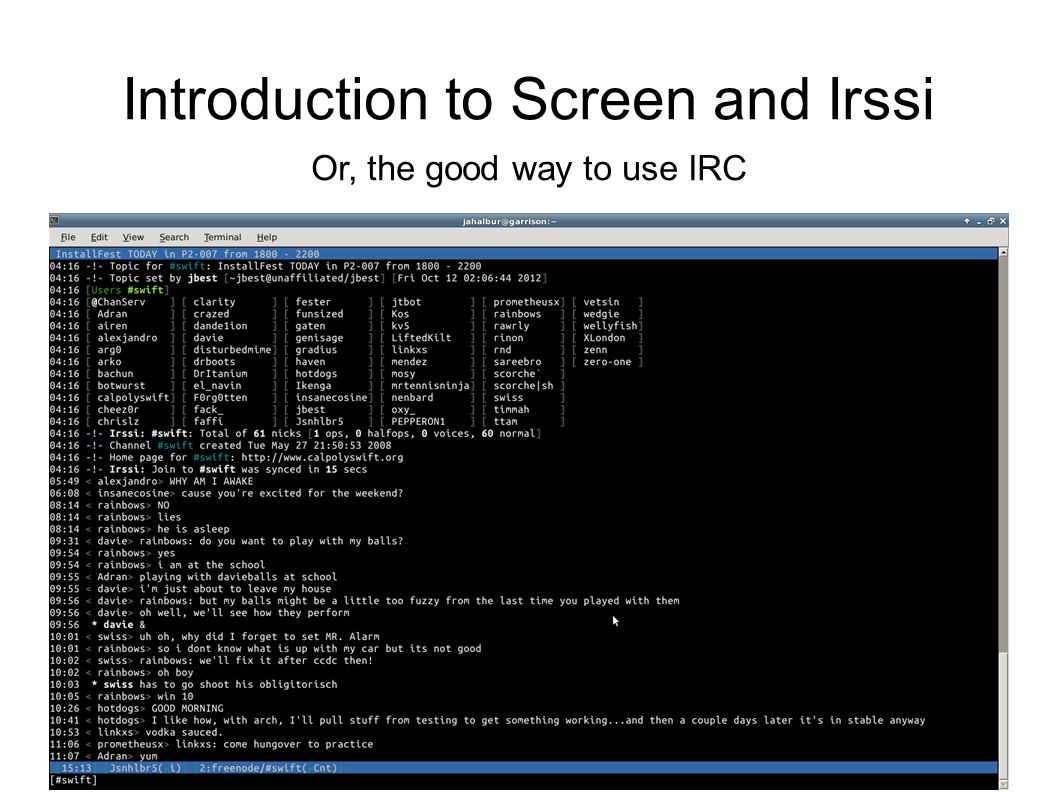Click the jahalbur@garrison window title

coord(509,221)
